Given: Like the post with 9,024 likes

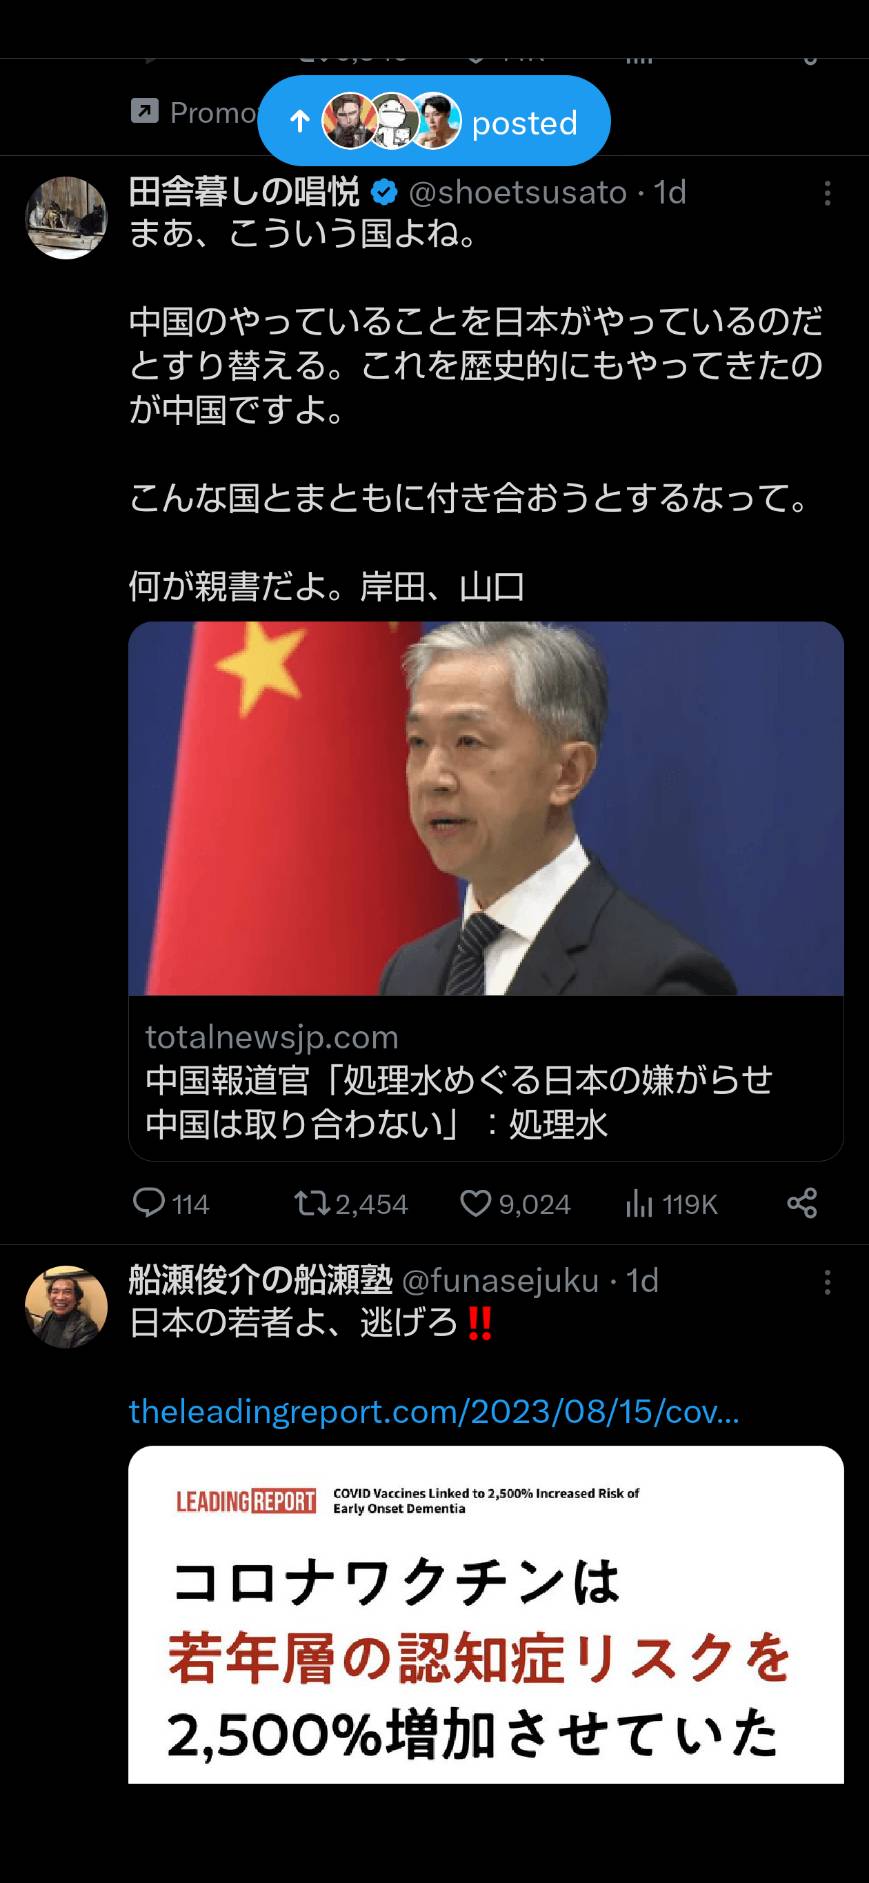Looking at the screenshot, I should (x=475, y=1202).
